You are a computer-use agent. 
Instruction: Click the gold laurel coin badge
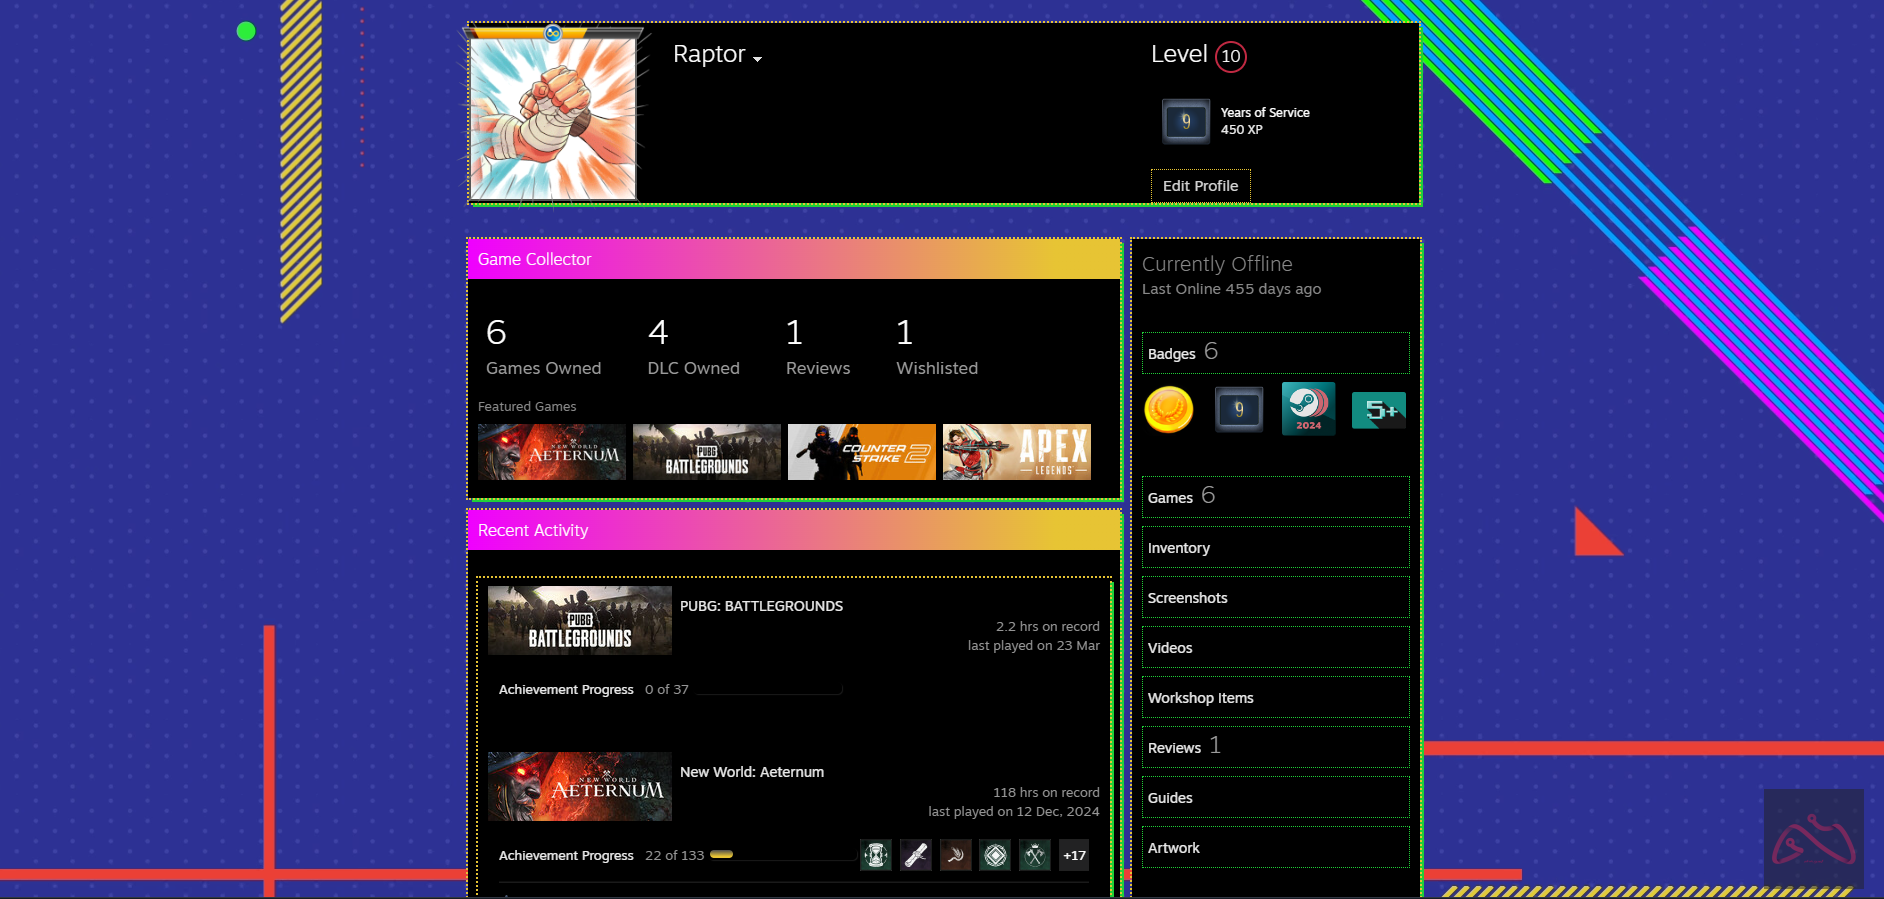coord(1169,409)
